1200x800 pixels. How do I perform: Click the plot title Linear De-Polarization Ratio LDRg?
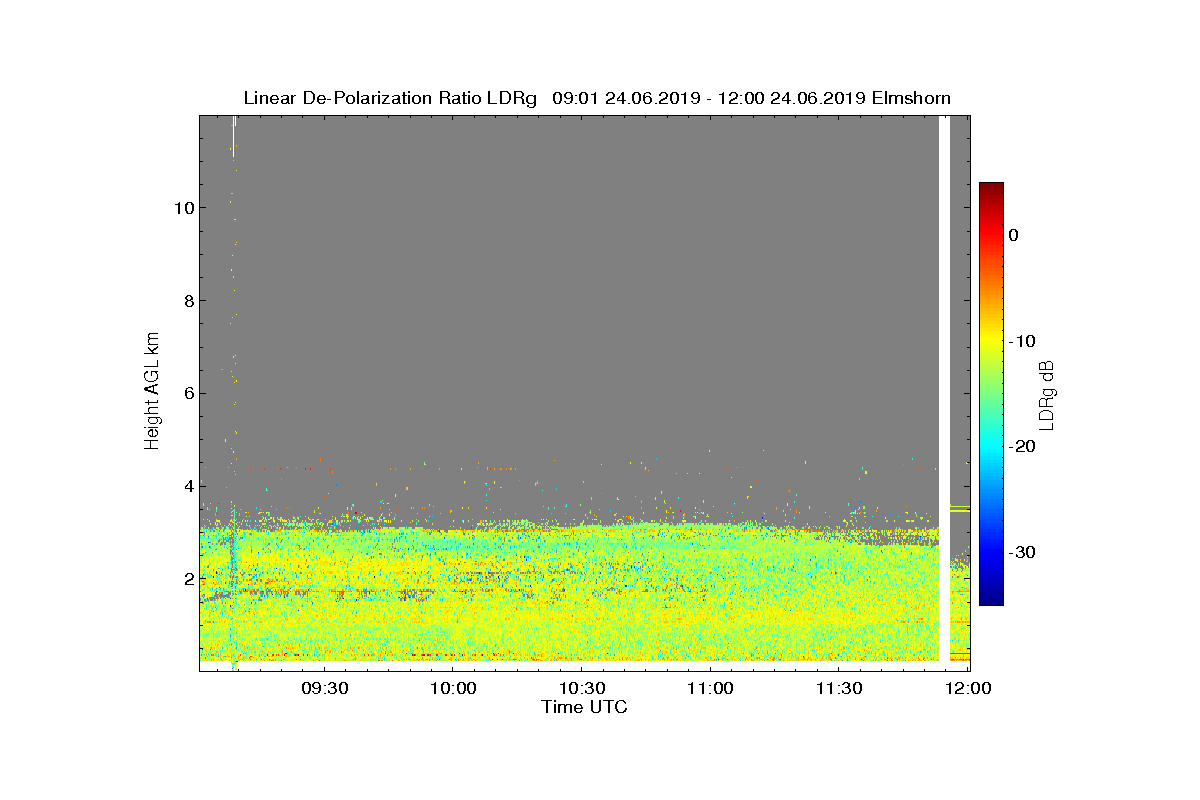click(390, 98)
